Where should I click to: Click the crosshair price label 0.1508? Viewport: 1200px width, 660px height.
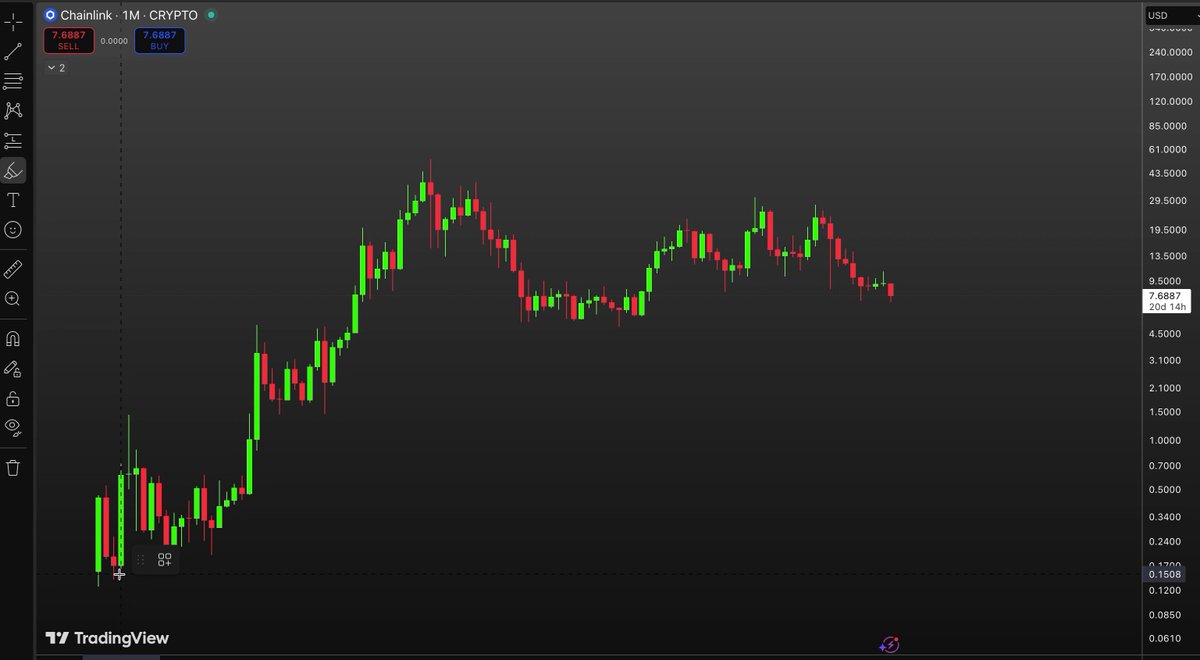point(1165,574)
